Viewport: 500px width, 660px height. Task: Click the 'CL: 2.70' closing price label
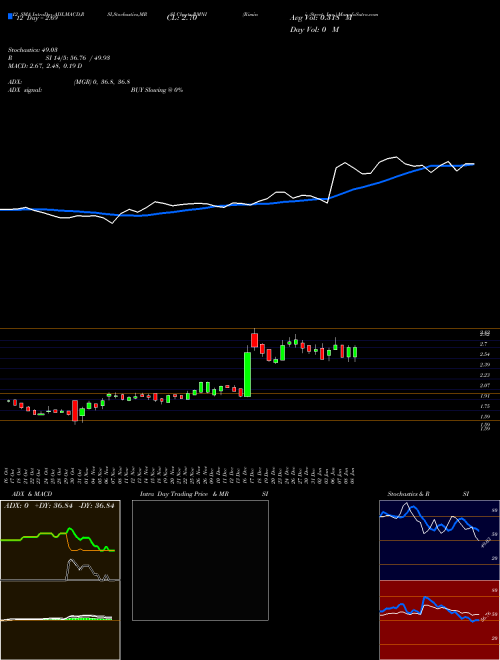pos(182,19)
